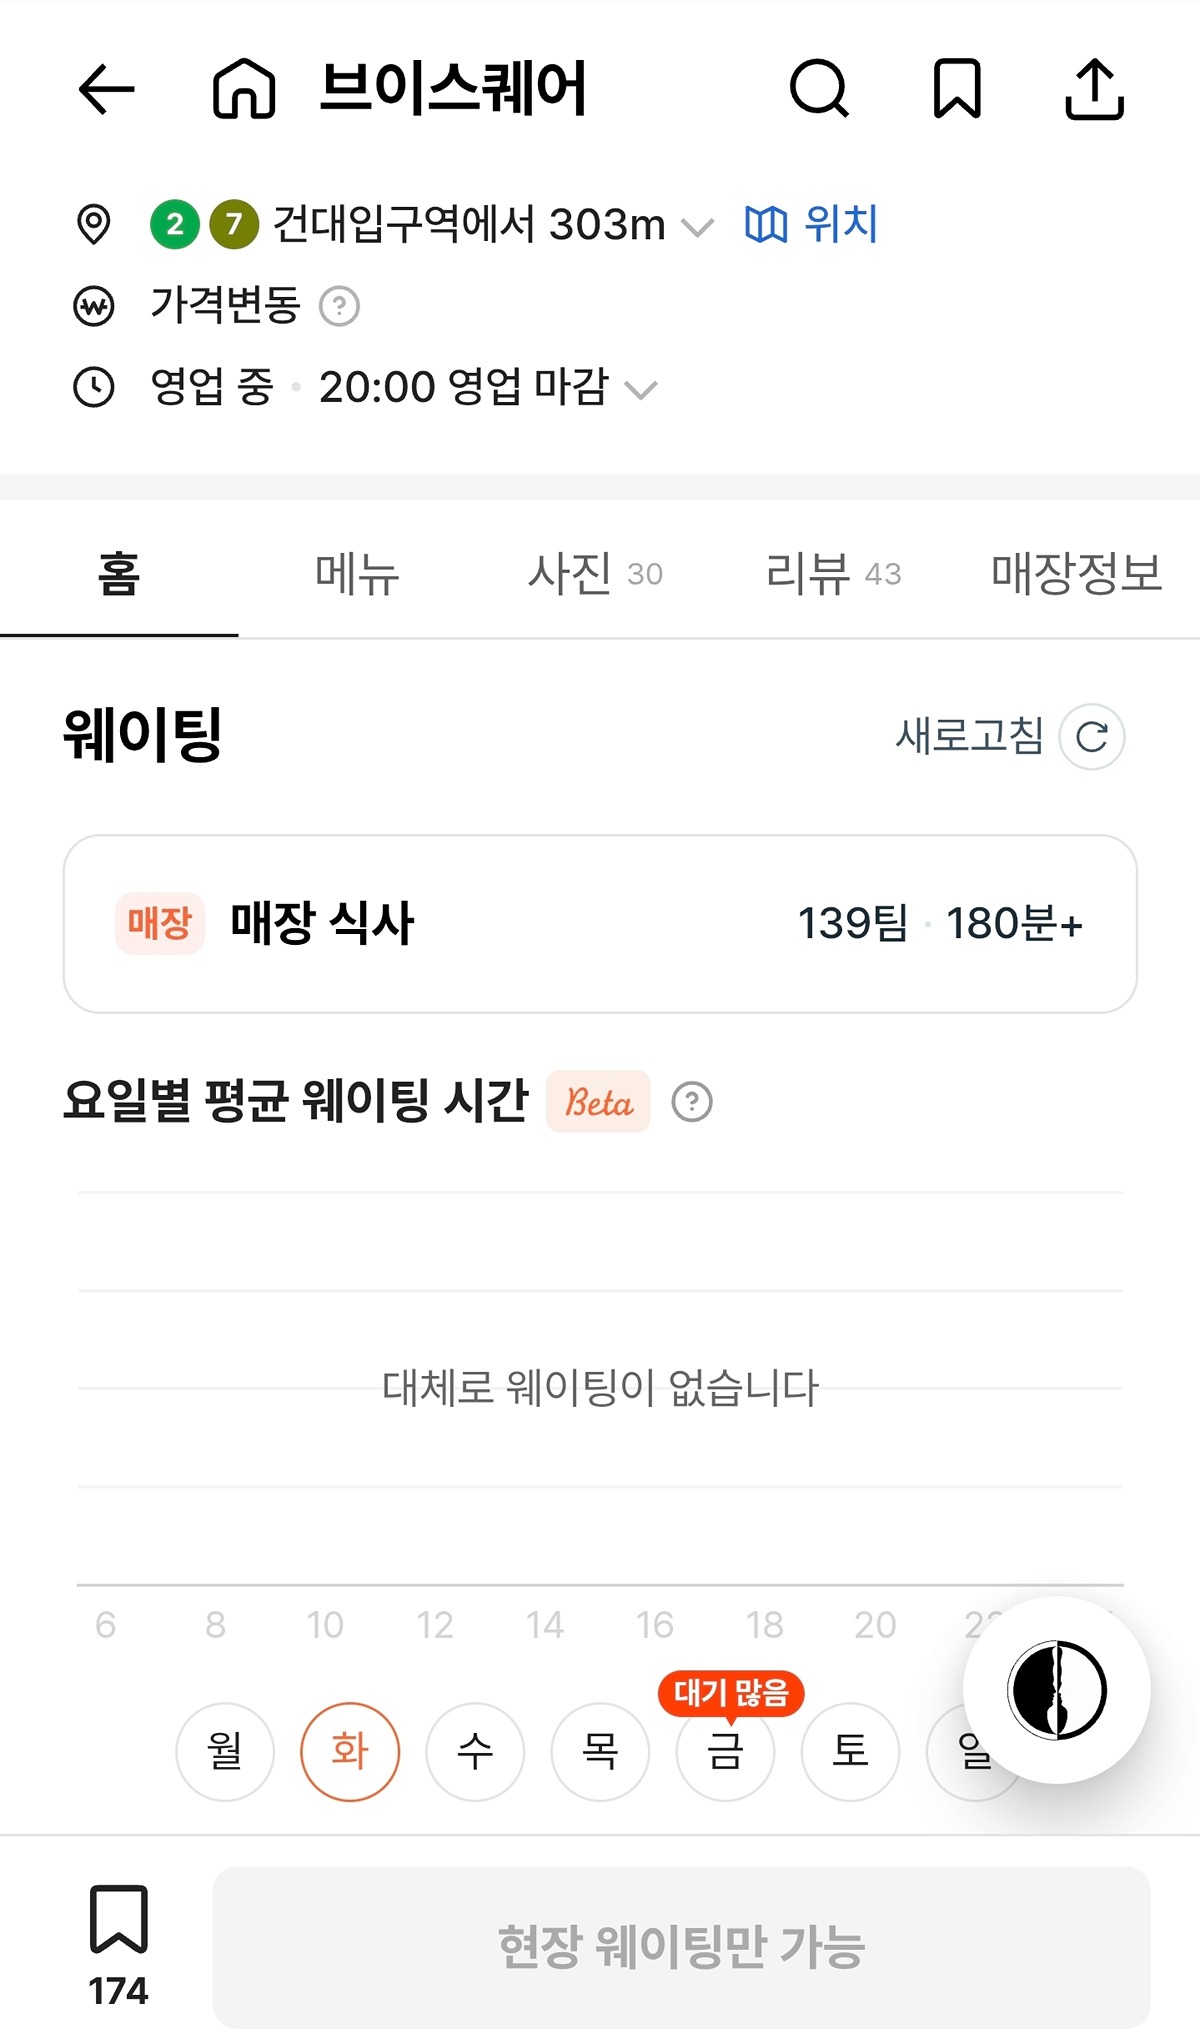Go to home via house icon

[x=244, y=90]
